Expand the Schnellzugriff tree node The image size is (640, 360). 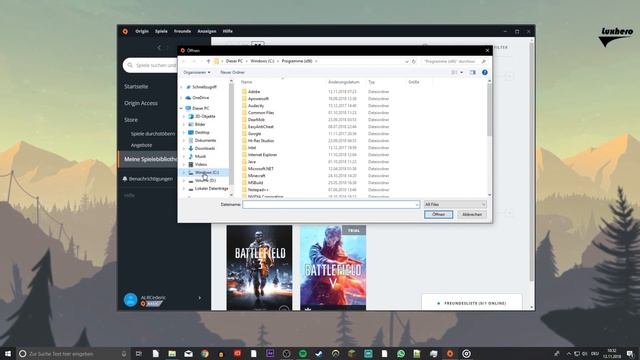pos(182,87)
